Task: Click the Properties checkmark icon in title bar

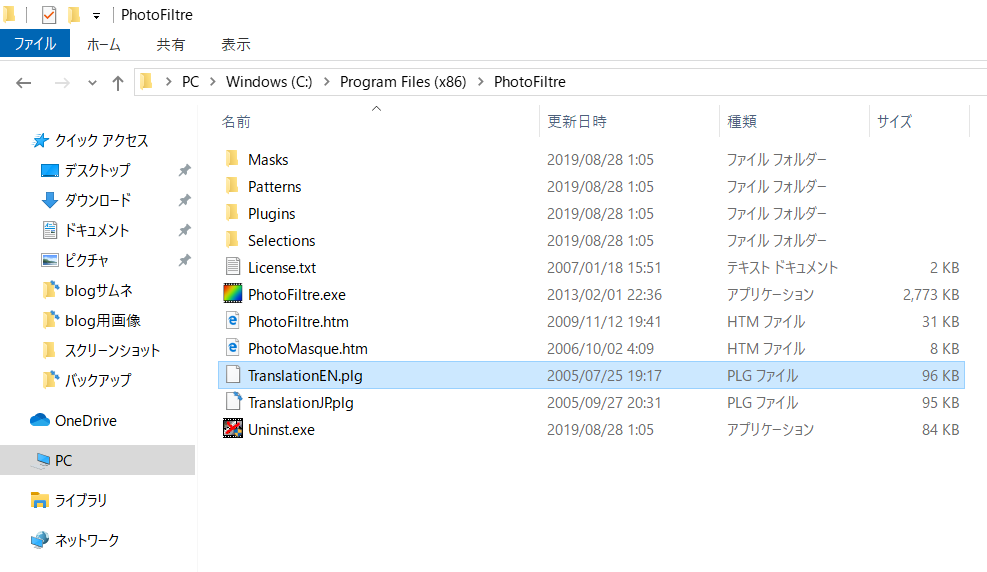Action: pos(49,14)
